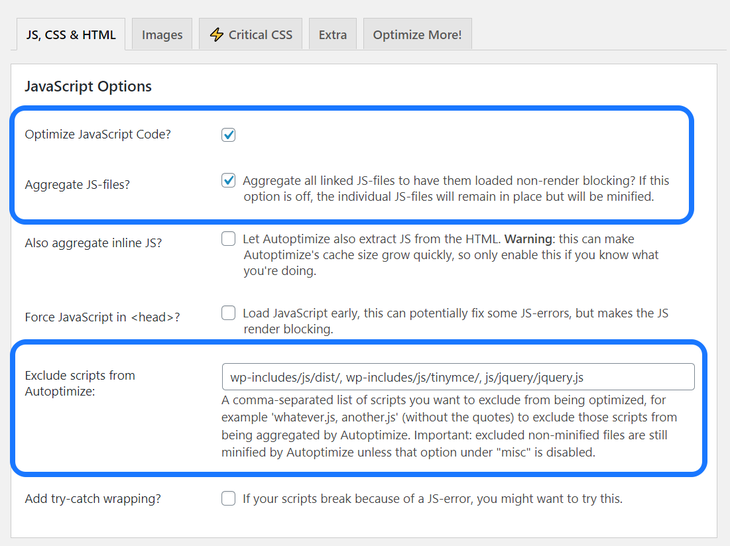Select the Optimize More! tab
This screenshot has height=546, width=730.
point(417,34)
